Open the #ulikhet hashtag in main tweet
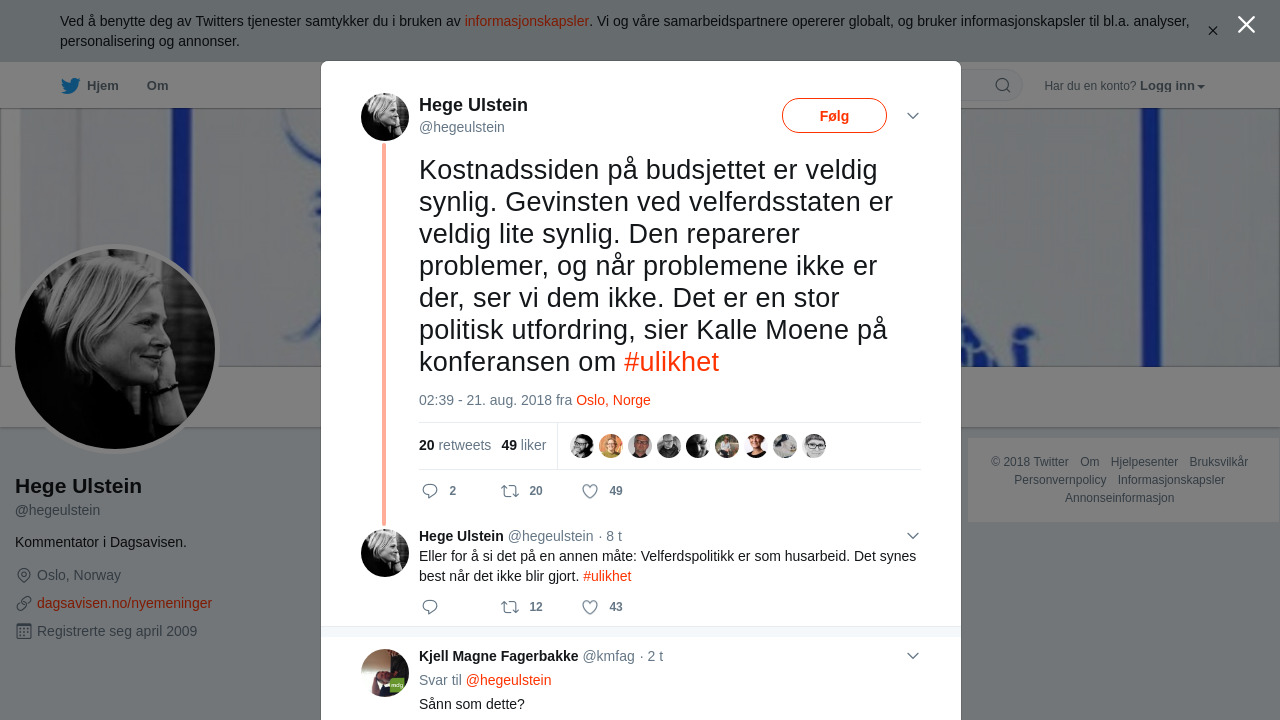The height and width of the screenshot is (720, 1280). pyautogui.click(x=671, y=362)
